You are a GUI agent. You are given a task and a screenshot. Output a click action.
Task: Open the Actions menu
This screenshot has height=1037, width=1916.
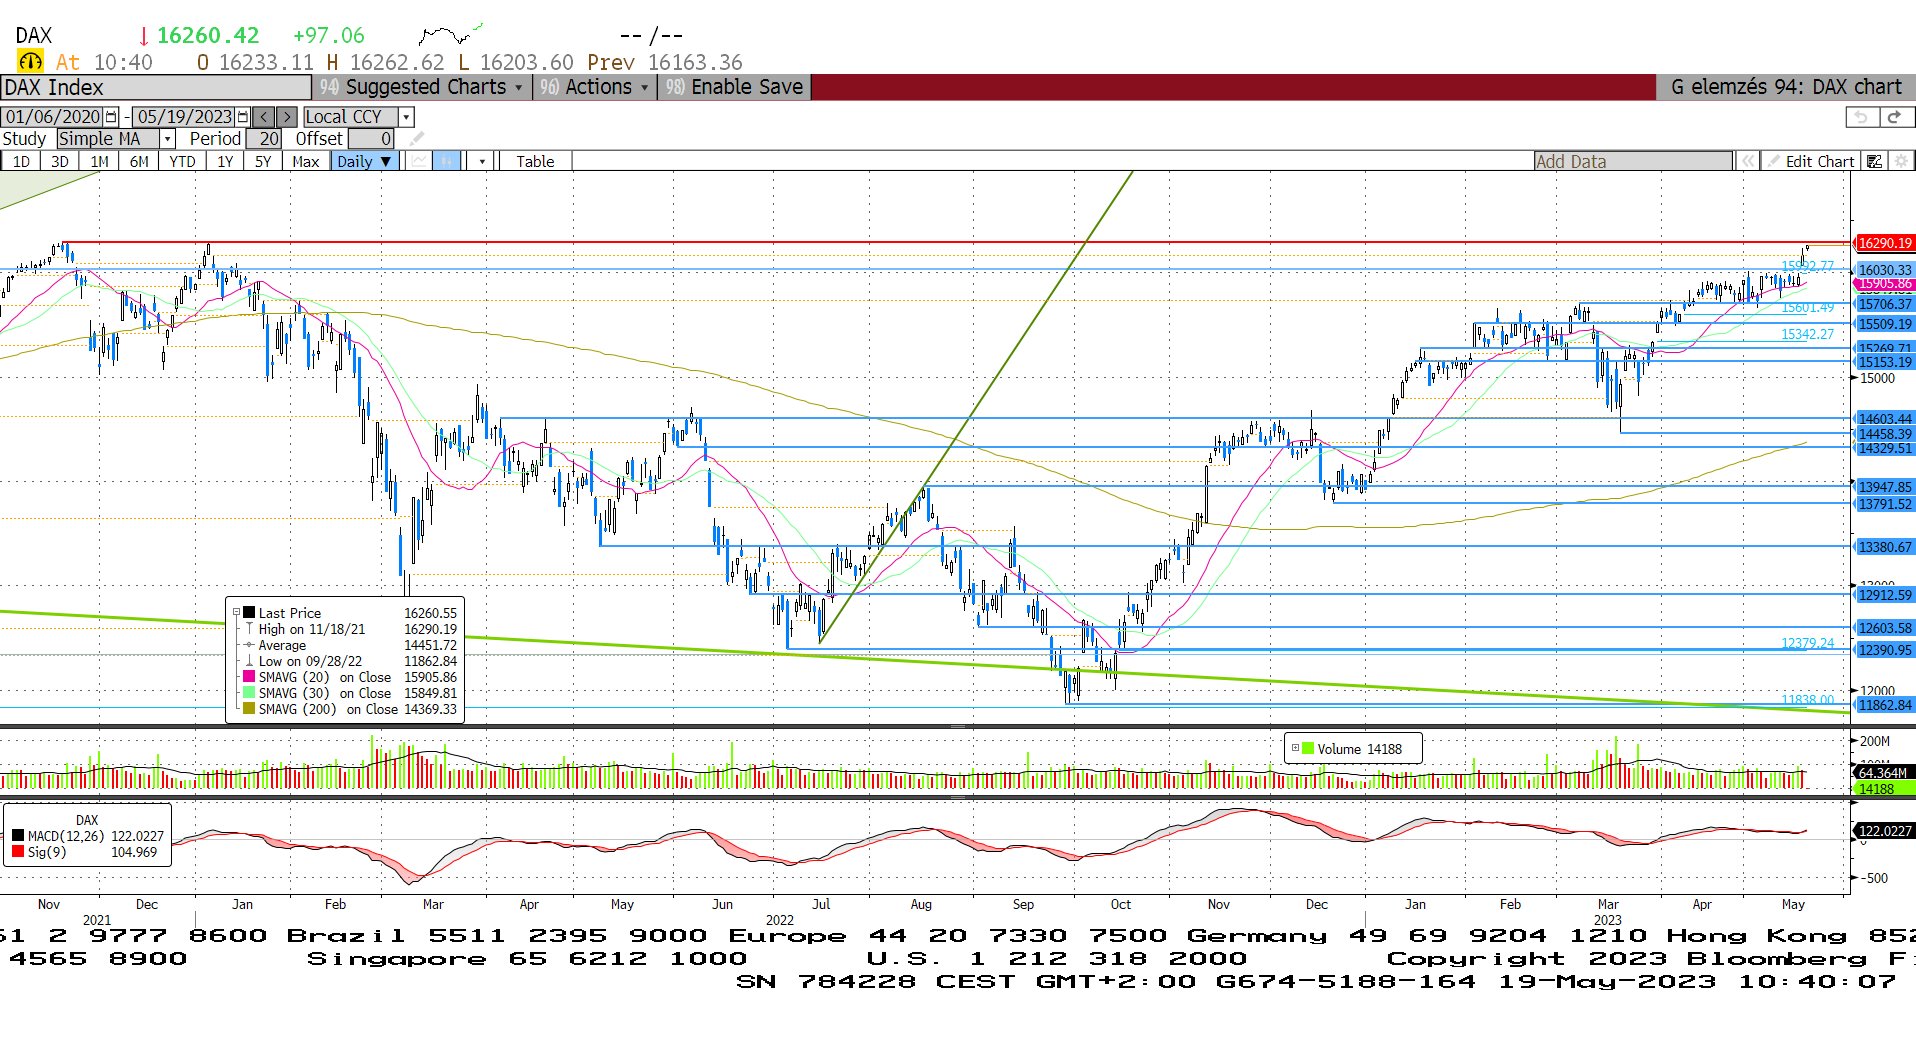594,87
